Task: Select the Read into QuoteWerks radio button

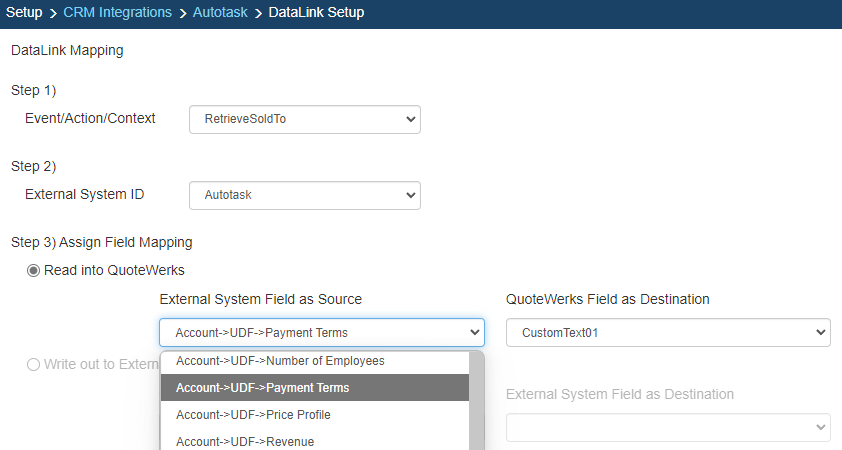Action: tap(34, 270)
